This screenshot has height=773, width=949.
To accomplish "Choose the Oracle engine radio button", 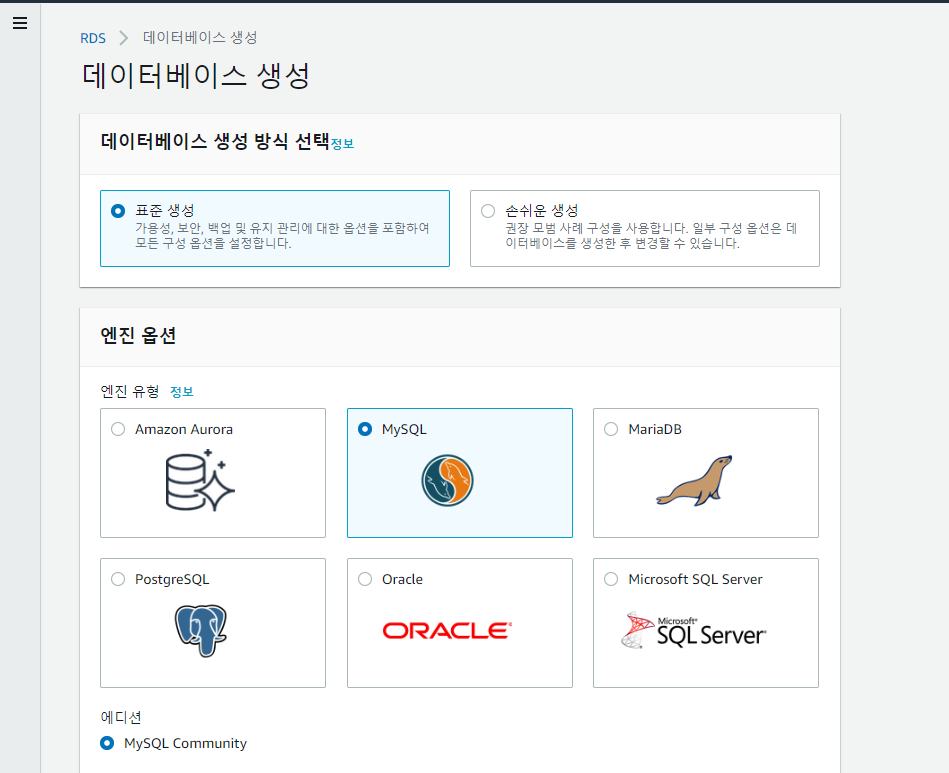I will coord(365,579).
